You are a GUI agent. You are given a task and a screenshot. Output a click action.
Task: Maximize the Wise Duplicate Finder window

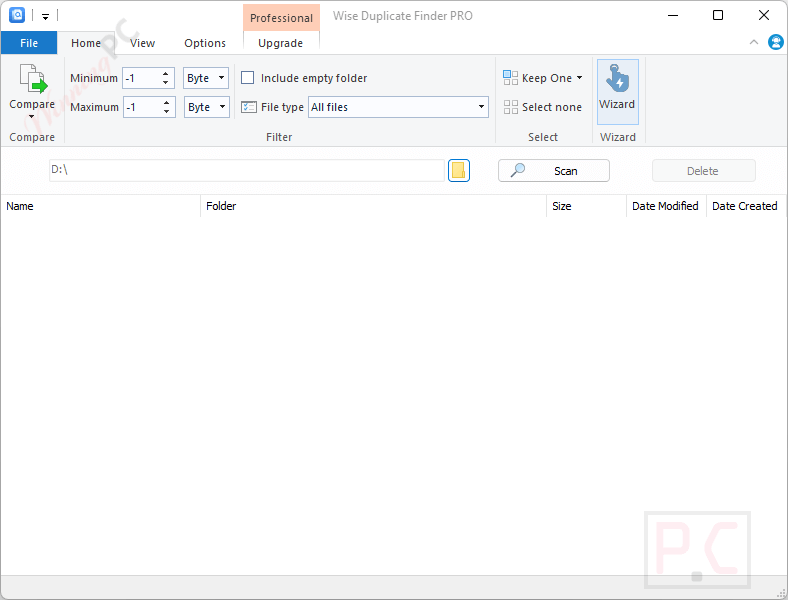[x=718, y=16]
